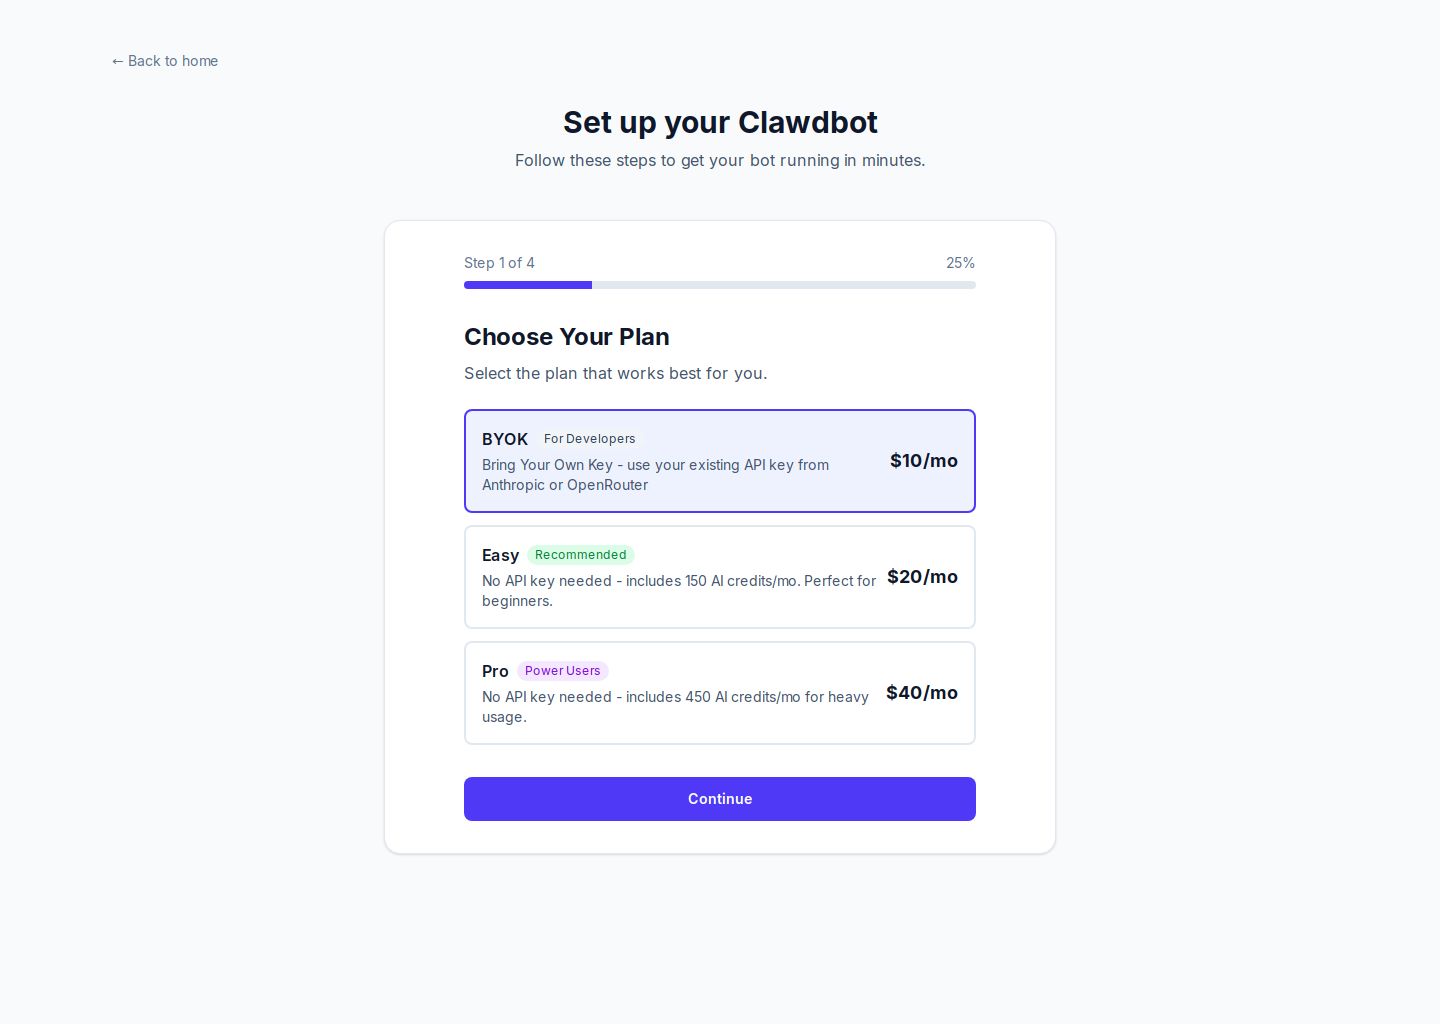Click the purple setup progress bar
The image size is (1440, 1024).
(527, 284)
